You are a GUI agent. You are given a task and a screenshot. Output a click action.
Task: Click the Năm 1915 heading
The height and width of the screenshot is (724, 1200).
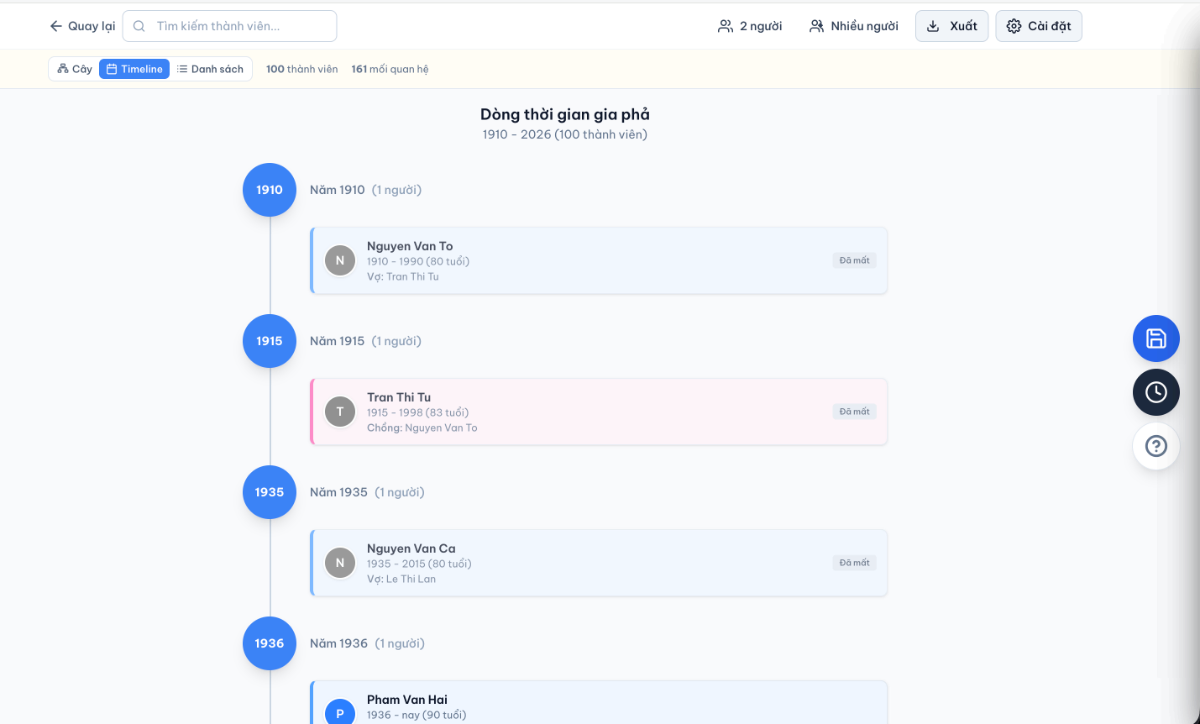337,341
